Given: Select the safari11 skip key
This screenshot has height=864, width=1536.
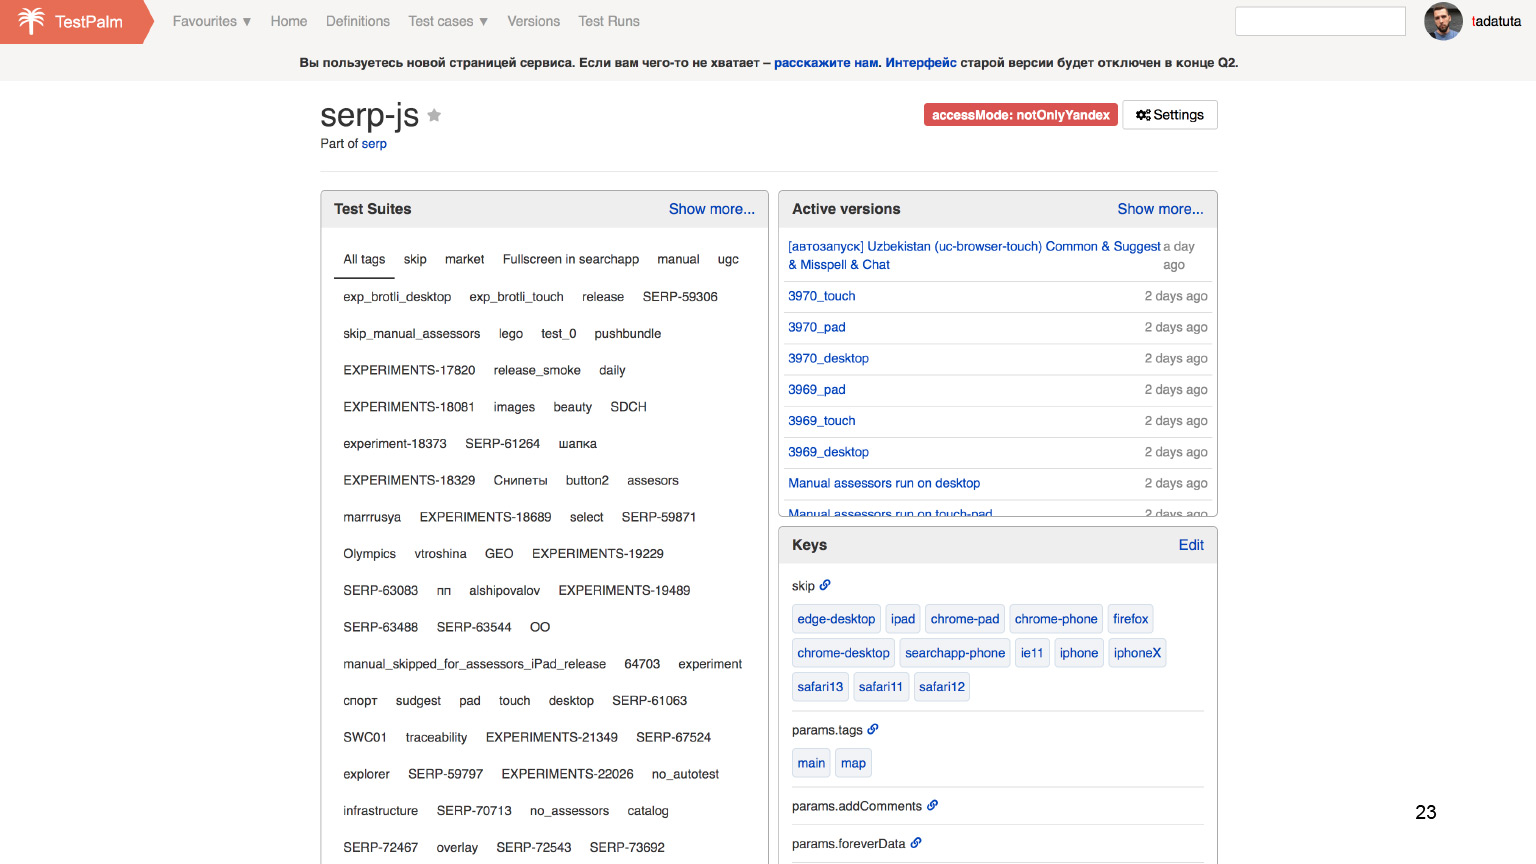Looking at the screenshot, I should (x=881, y=687).
